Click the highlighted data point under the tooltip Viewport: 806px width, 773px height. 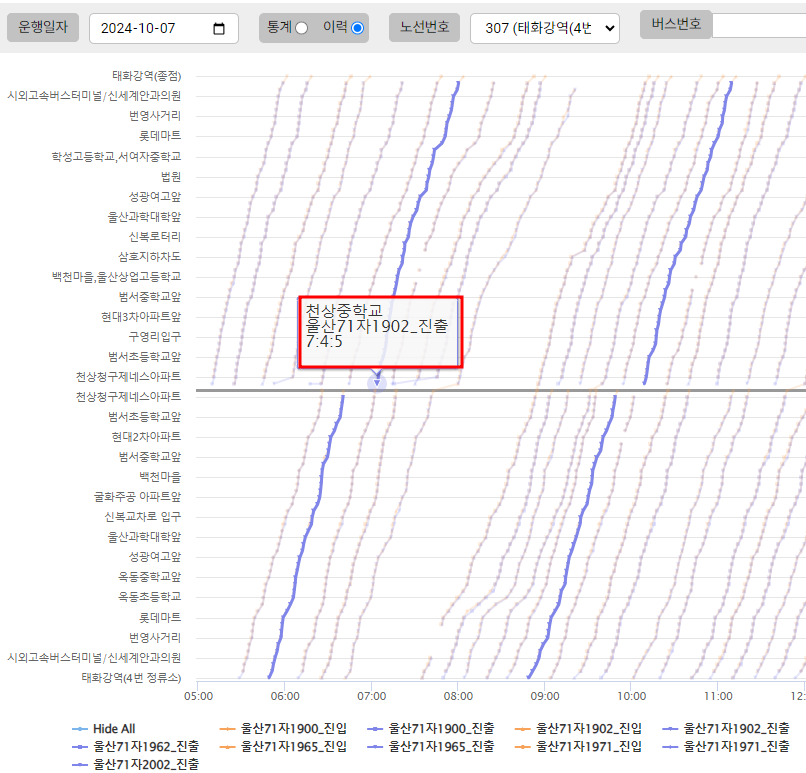pos(377,382)
